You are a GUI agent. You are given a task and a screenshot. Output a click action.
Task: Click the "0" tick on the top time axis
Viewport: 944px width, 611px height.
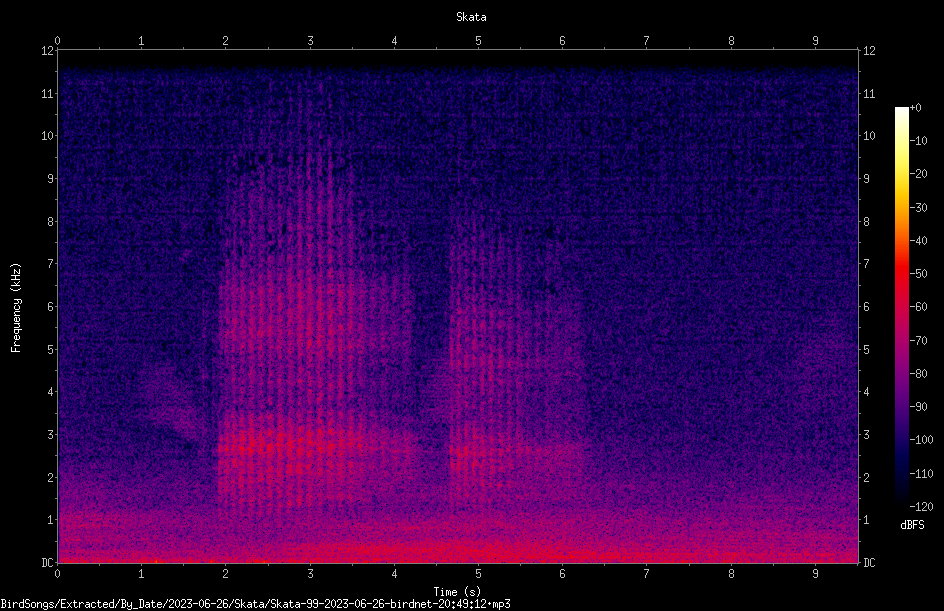coord(57,41)
